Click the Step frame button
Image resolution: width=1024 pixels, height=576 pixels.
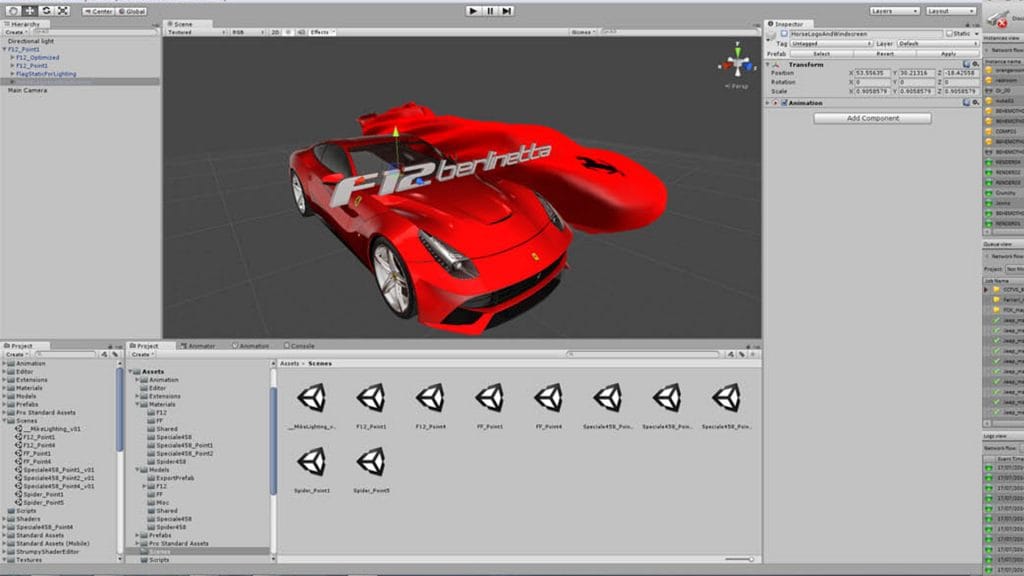click(x=507, y=10)
